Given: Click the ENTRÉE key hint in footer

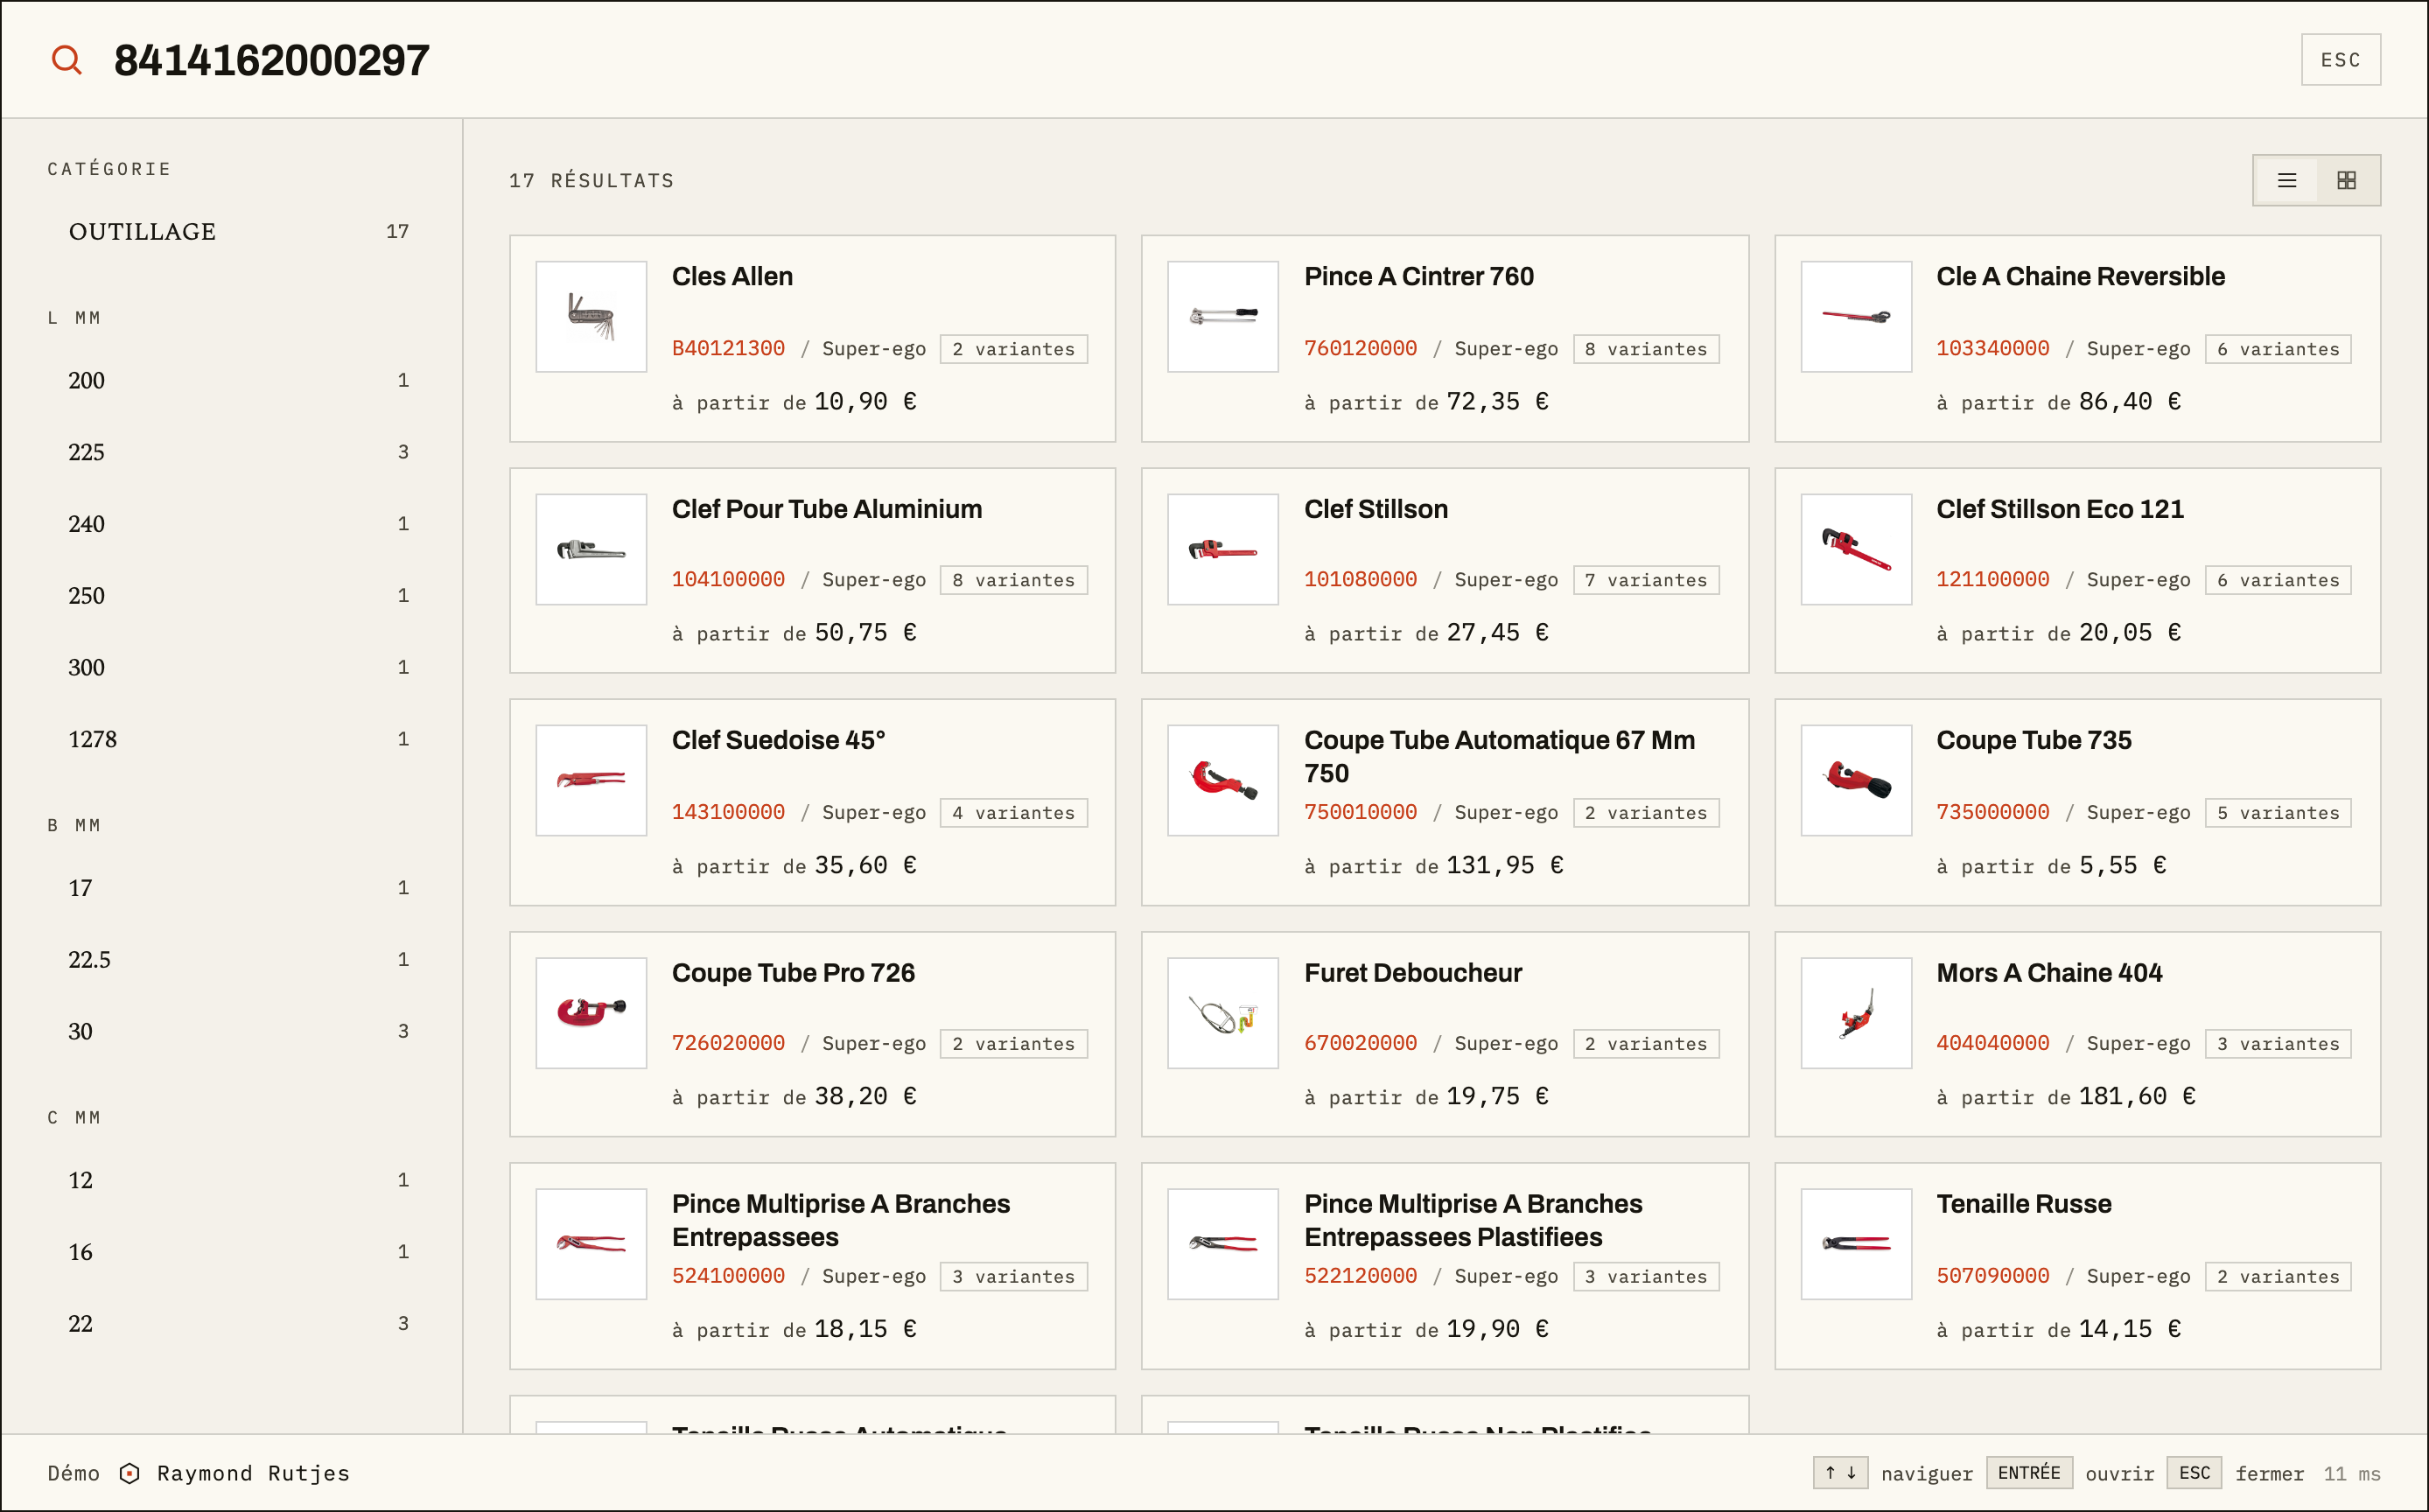Looking at the screenshot, I should pyautogui.click(x=2029, y=1473).
